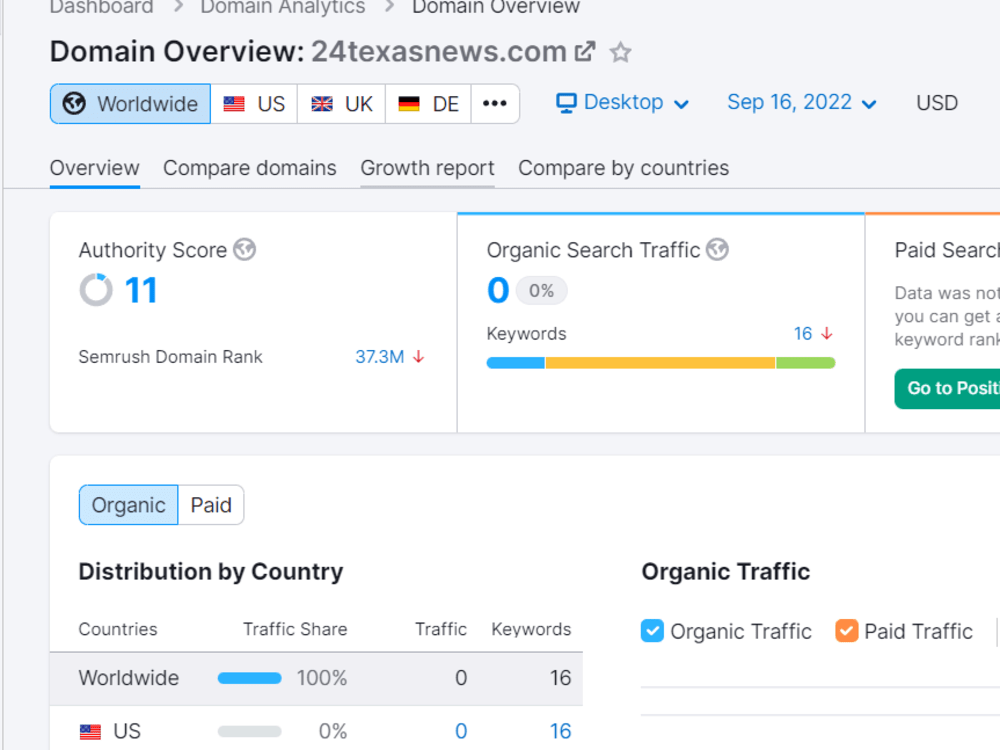Select the Paid toggle tab
The height and width of the screenshot is (750, 1000).
211,505
